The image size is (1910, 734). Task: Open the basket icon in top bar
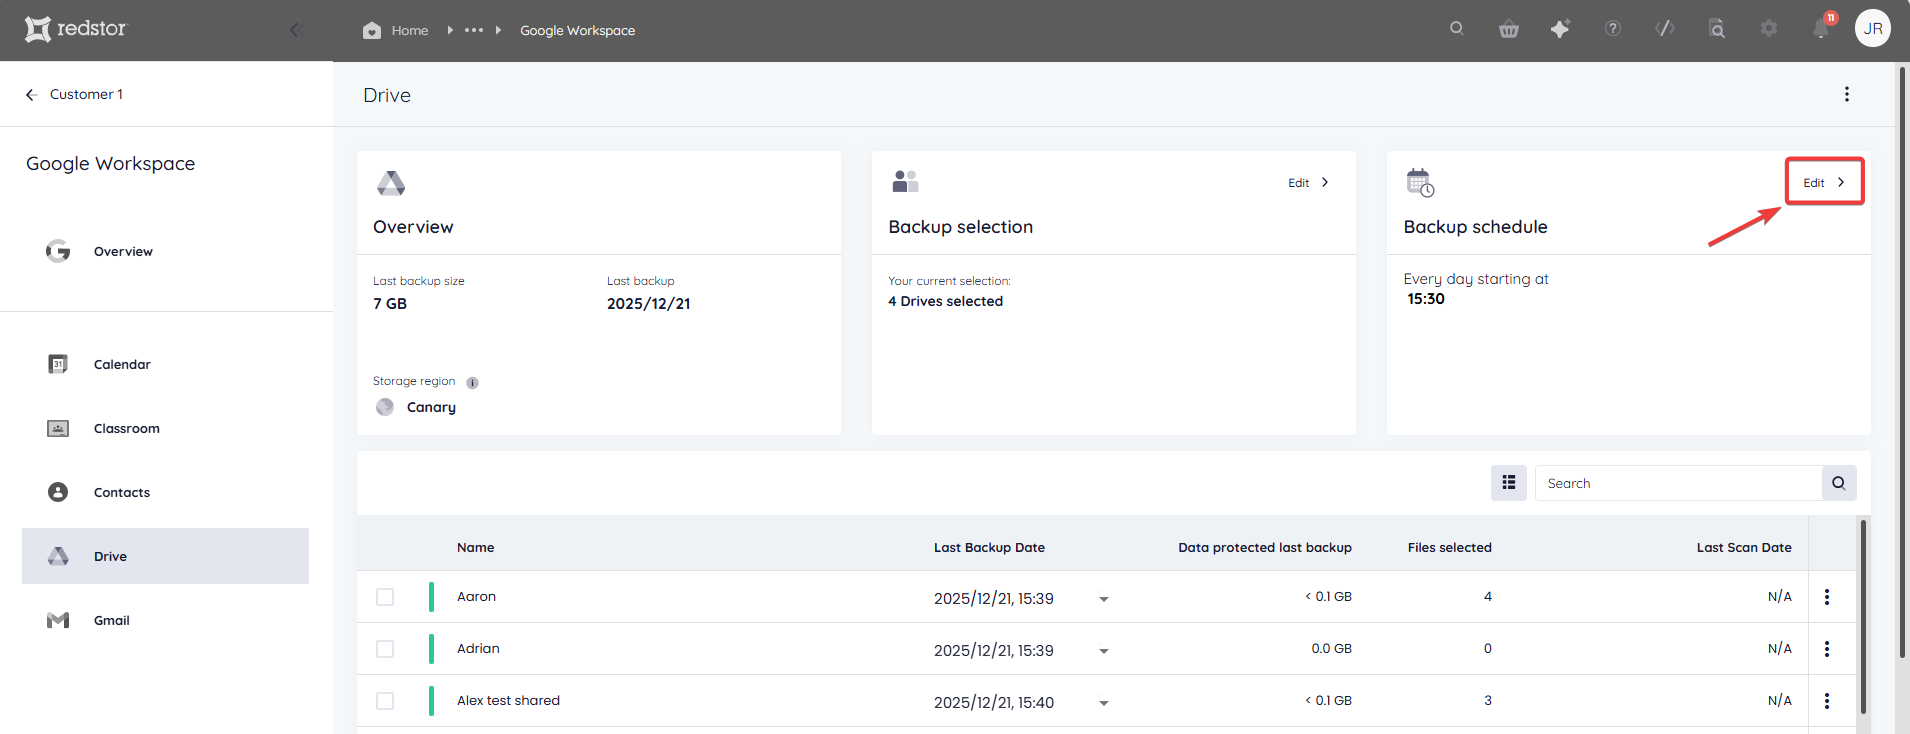1509,29
